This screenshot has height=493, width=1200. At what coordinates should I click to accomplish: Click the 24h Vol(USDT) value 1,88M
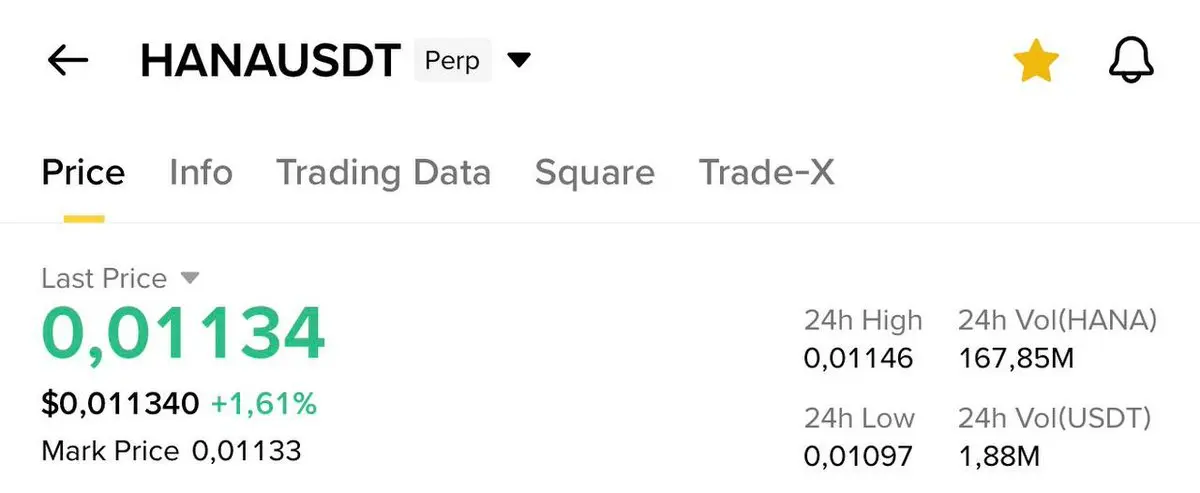click(999, 456)
